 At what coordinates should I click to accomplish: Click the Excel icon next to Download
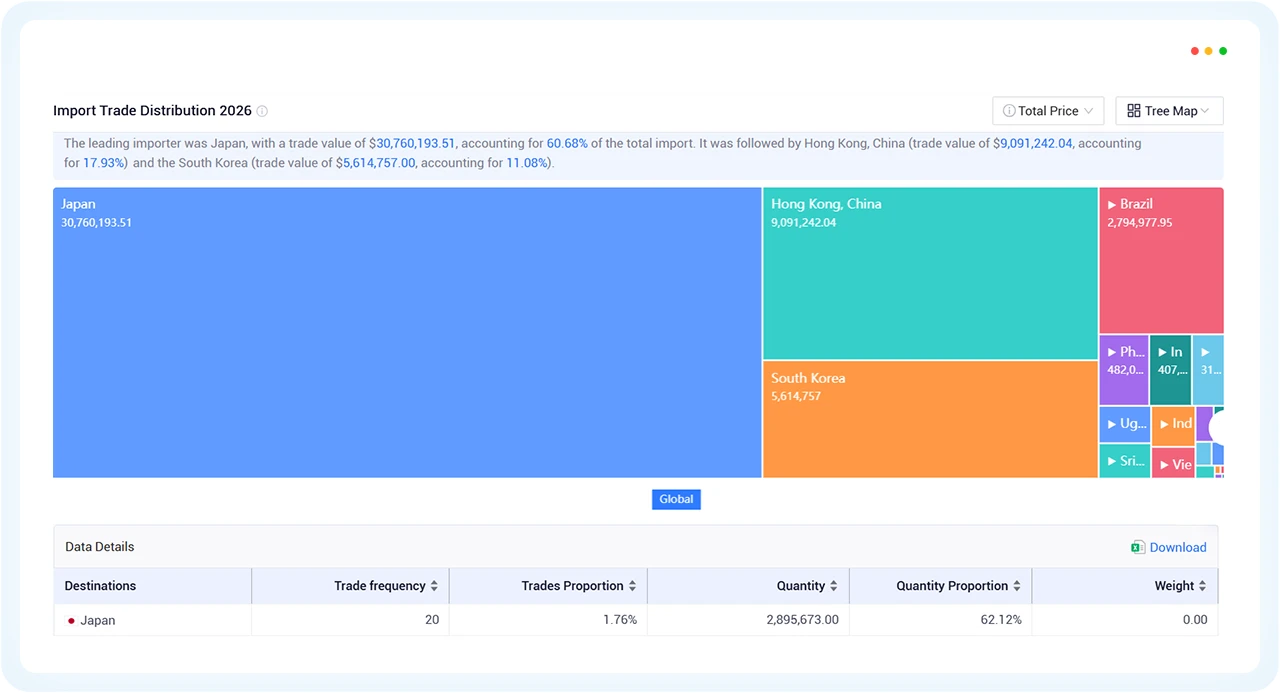click(x=1138, y=547)
